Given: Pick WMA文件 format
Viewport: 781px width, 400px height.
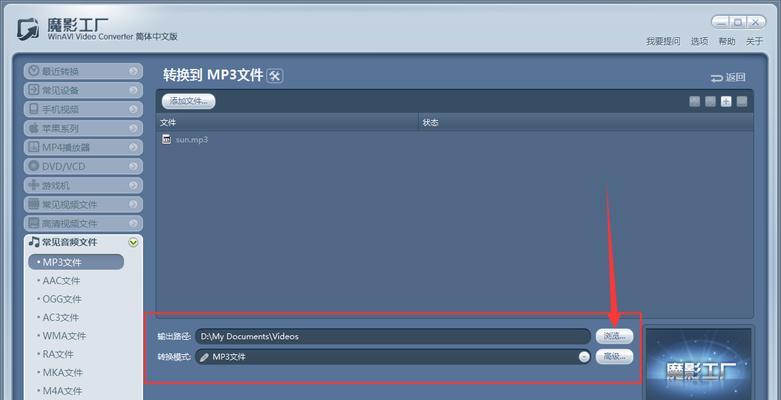Looking at the screenshot, I should (63, 336).
